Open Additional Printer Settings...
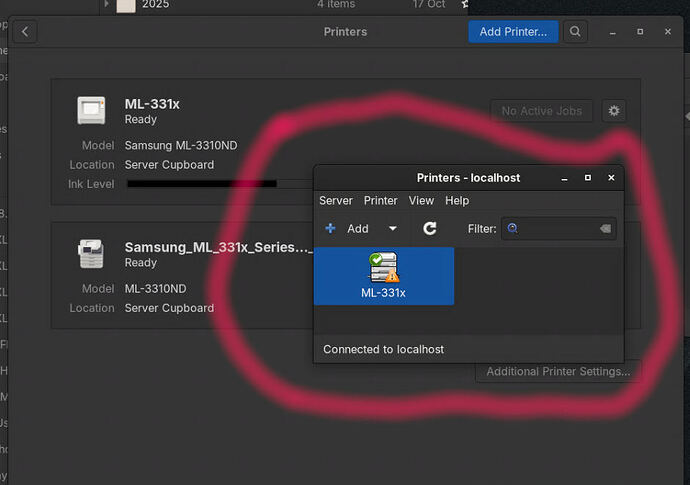This screenshot has height=485, width=690. 558,372
